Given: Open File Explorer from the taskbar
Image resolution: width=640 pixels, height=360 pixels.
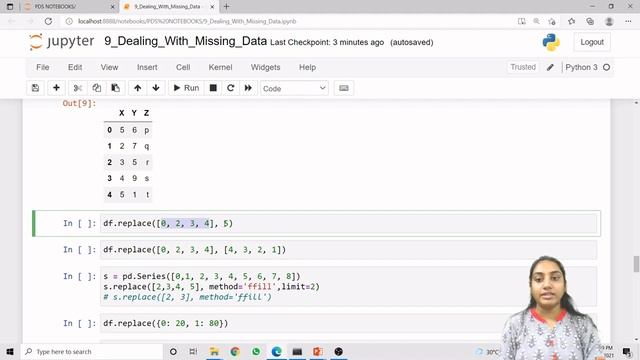Looking at the screenshot, I should [x=214, y=351].
